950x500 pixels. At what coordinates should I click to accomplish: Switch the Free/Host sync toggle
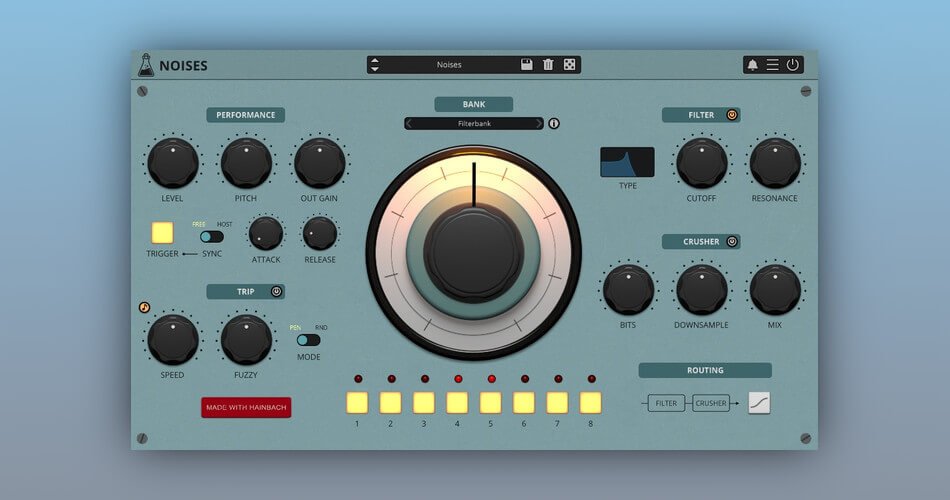tap(211, 237)
